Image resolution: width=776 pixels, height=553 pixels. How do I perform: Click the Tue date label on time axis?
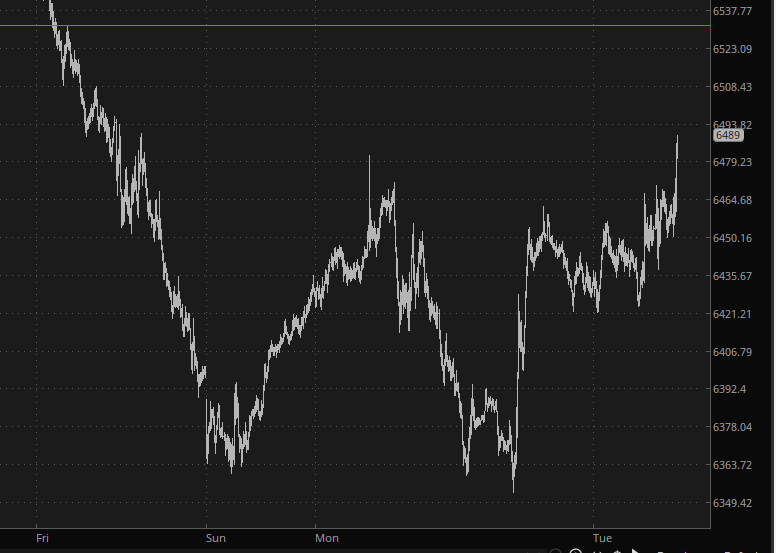(x=602, y=538)
